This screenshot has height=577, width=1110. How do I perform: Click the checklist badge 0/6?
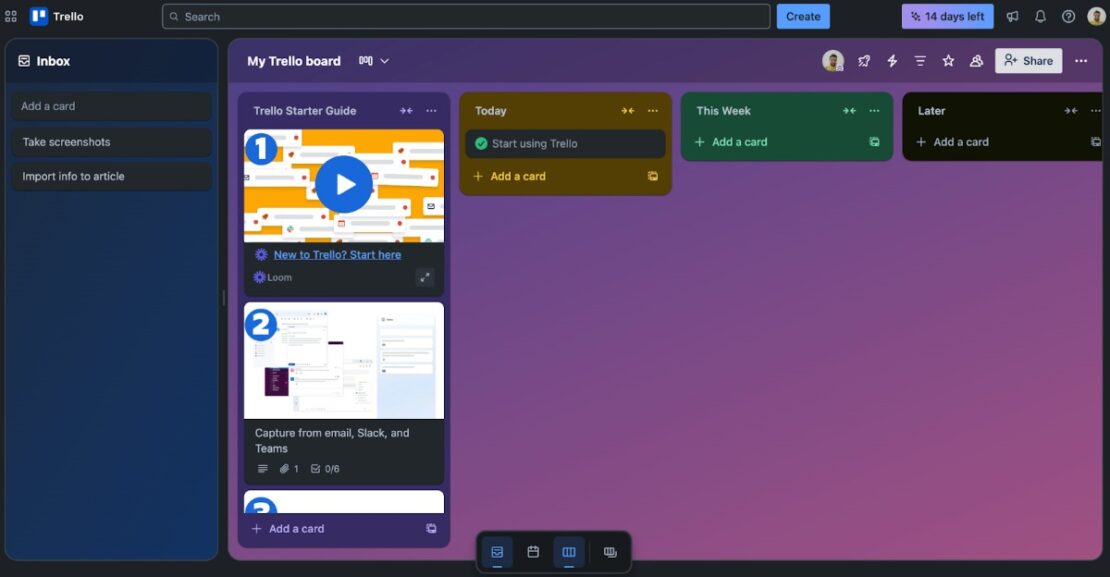click(325, 469)
